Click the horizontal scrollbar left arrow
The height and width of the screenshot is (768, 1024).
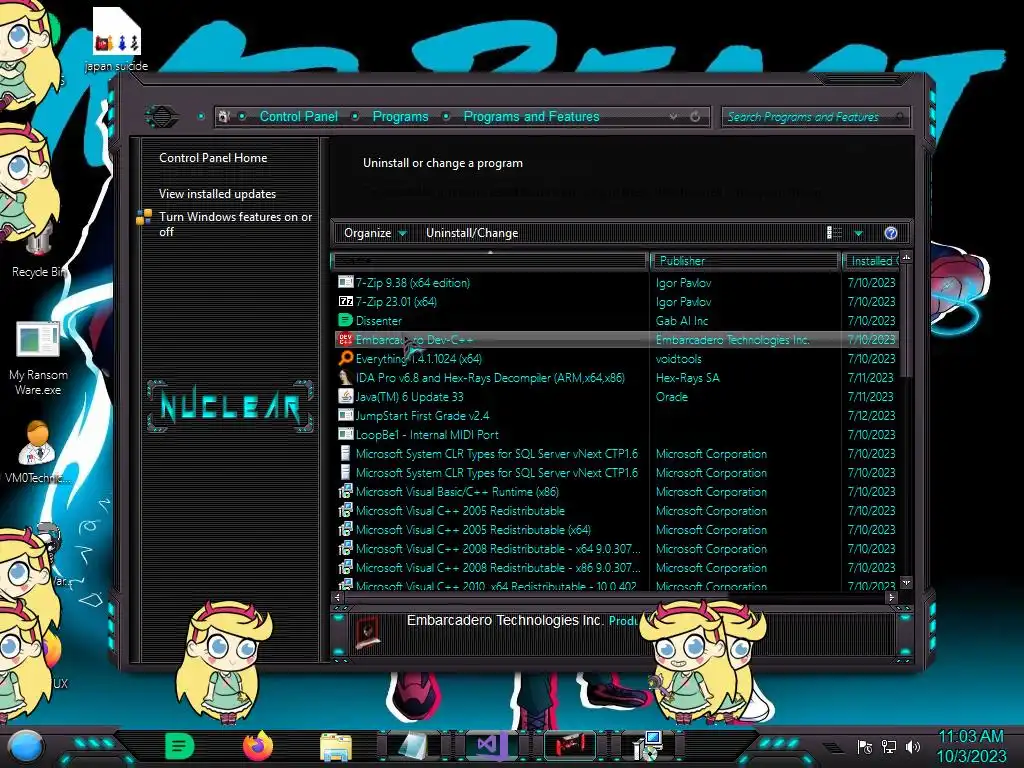tap(338, 597)
